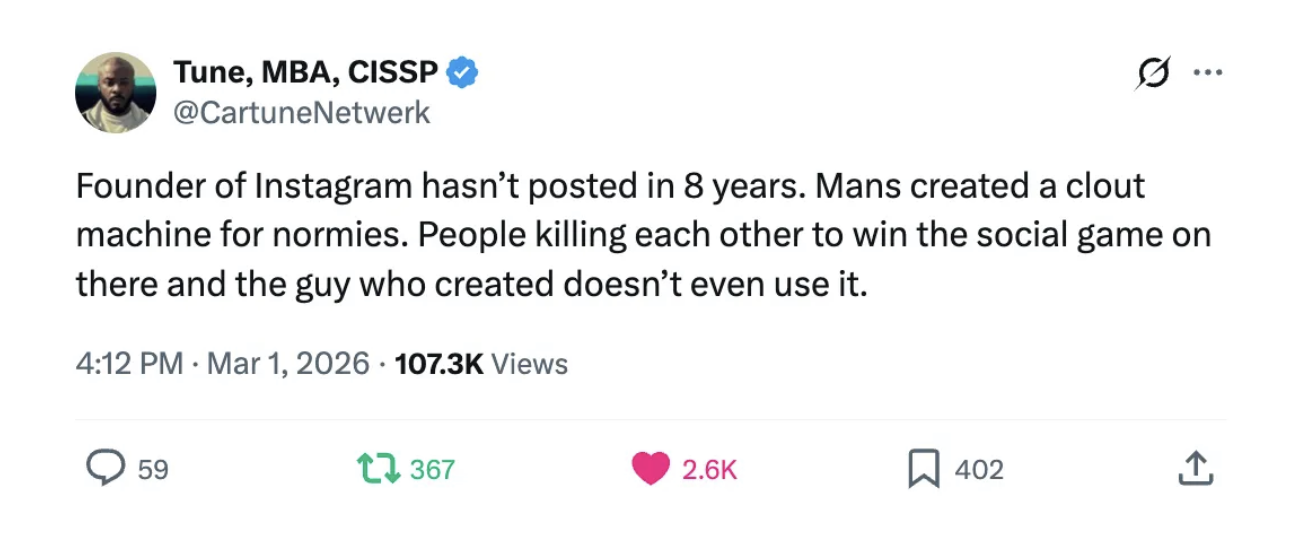
Task: Click the 2.6K likes count
Action: click(x=709, y=469)
